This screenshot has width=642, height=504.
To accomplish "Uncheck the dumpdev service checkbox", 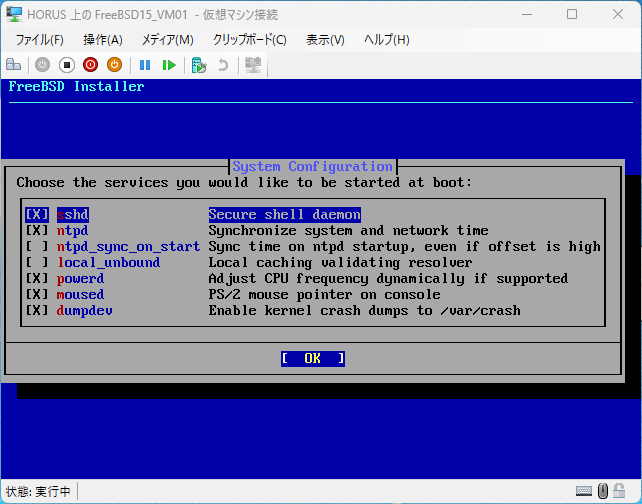I will 37,310.
